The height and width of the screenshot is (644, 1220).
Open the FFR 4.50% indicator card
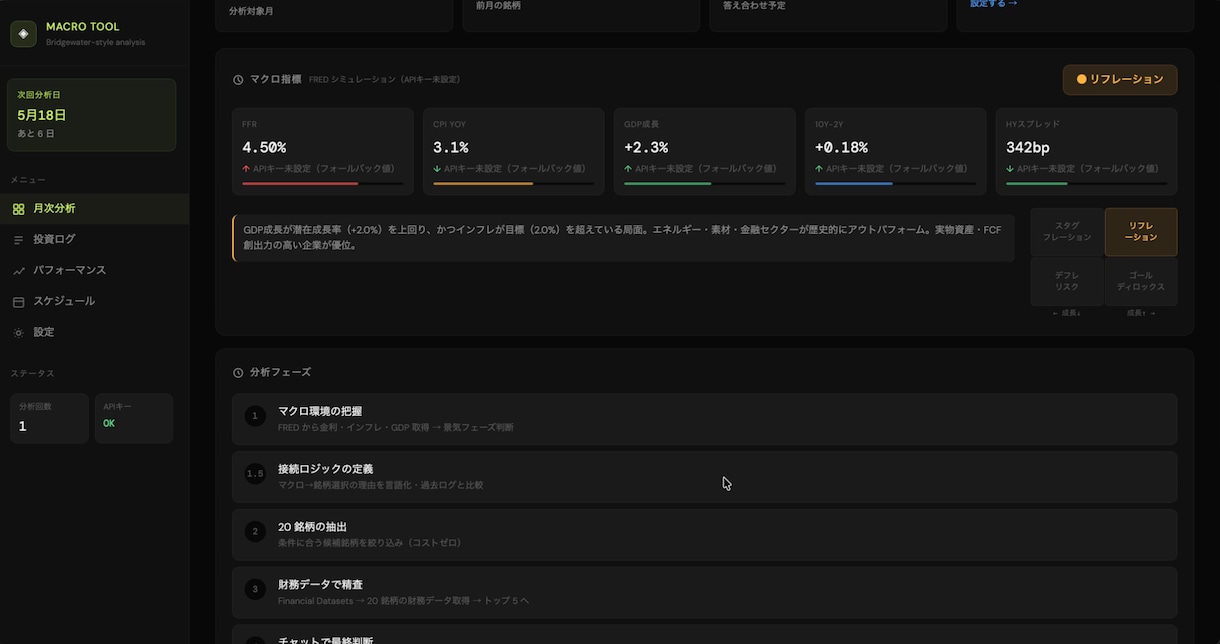(322, 152)
